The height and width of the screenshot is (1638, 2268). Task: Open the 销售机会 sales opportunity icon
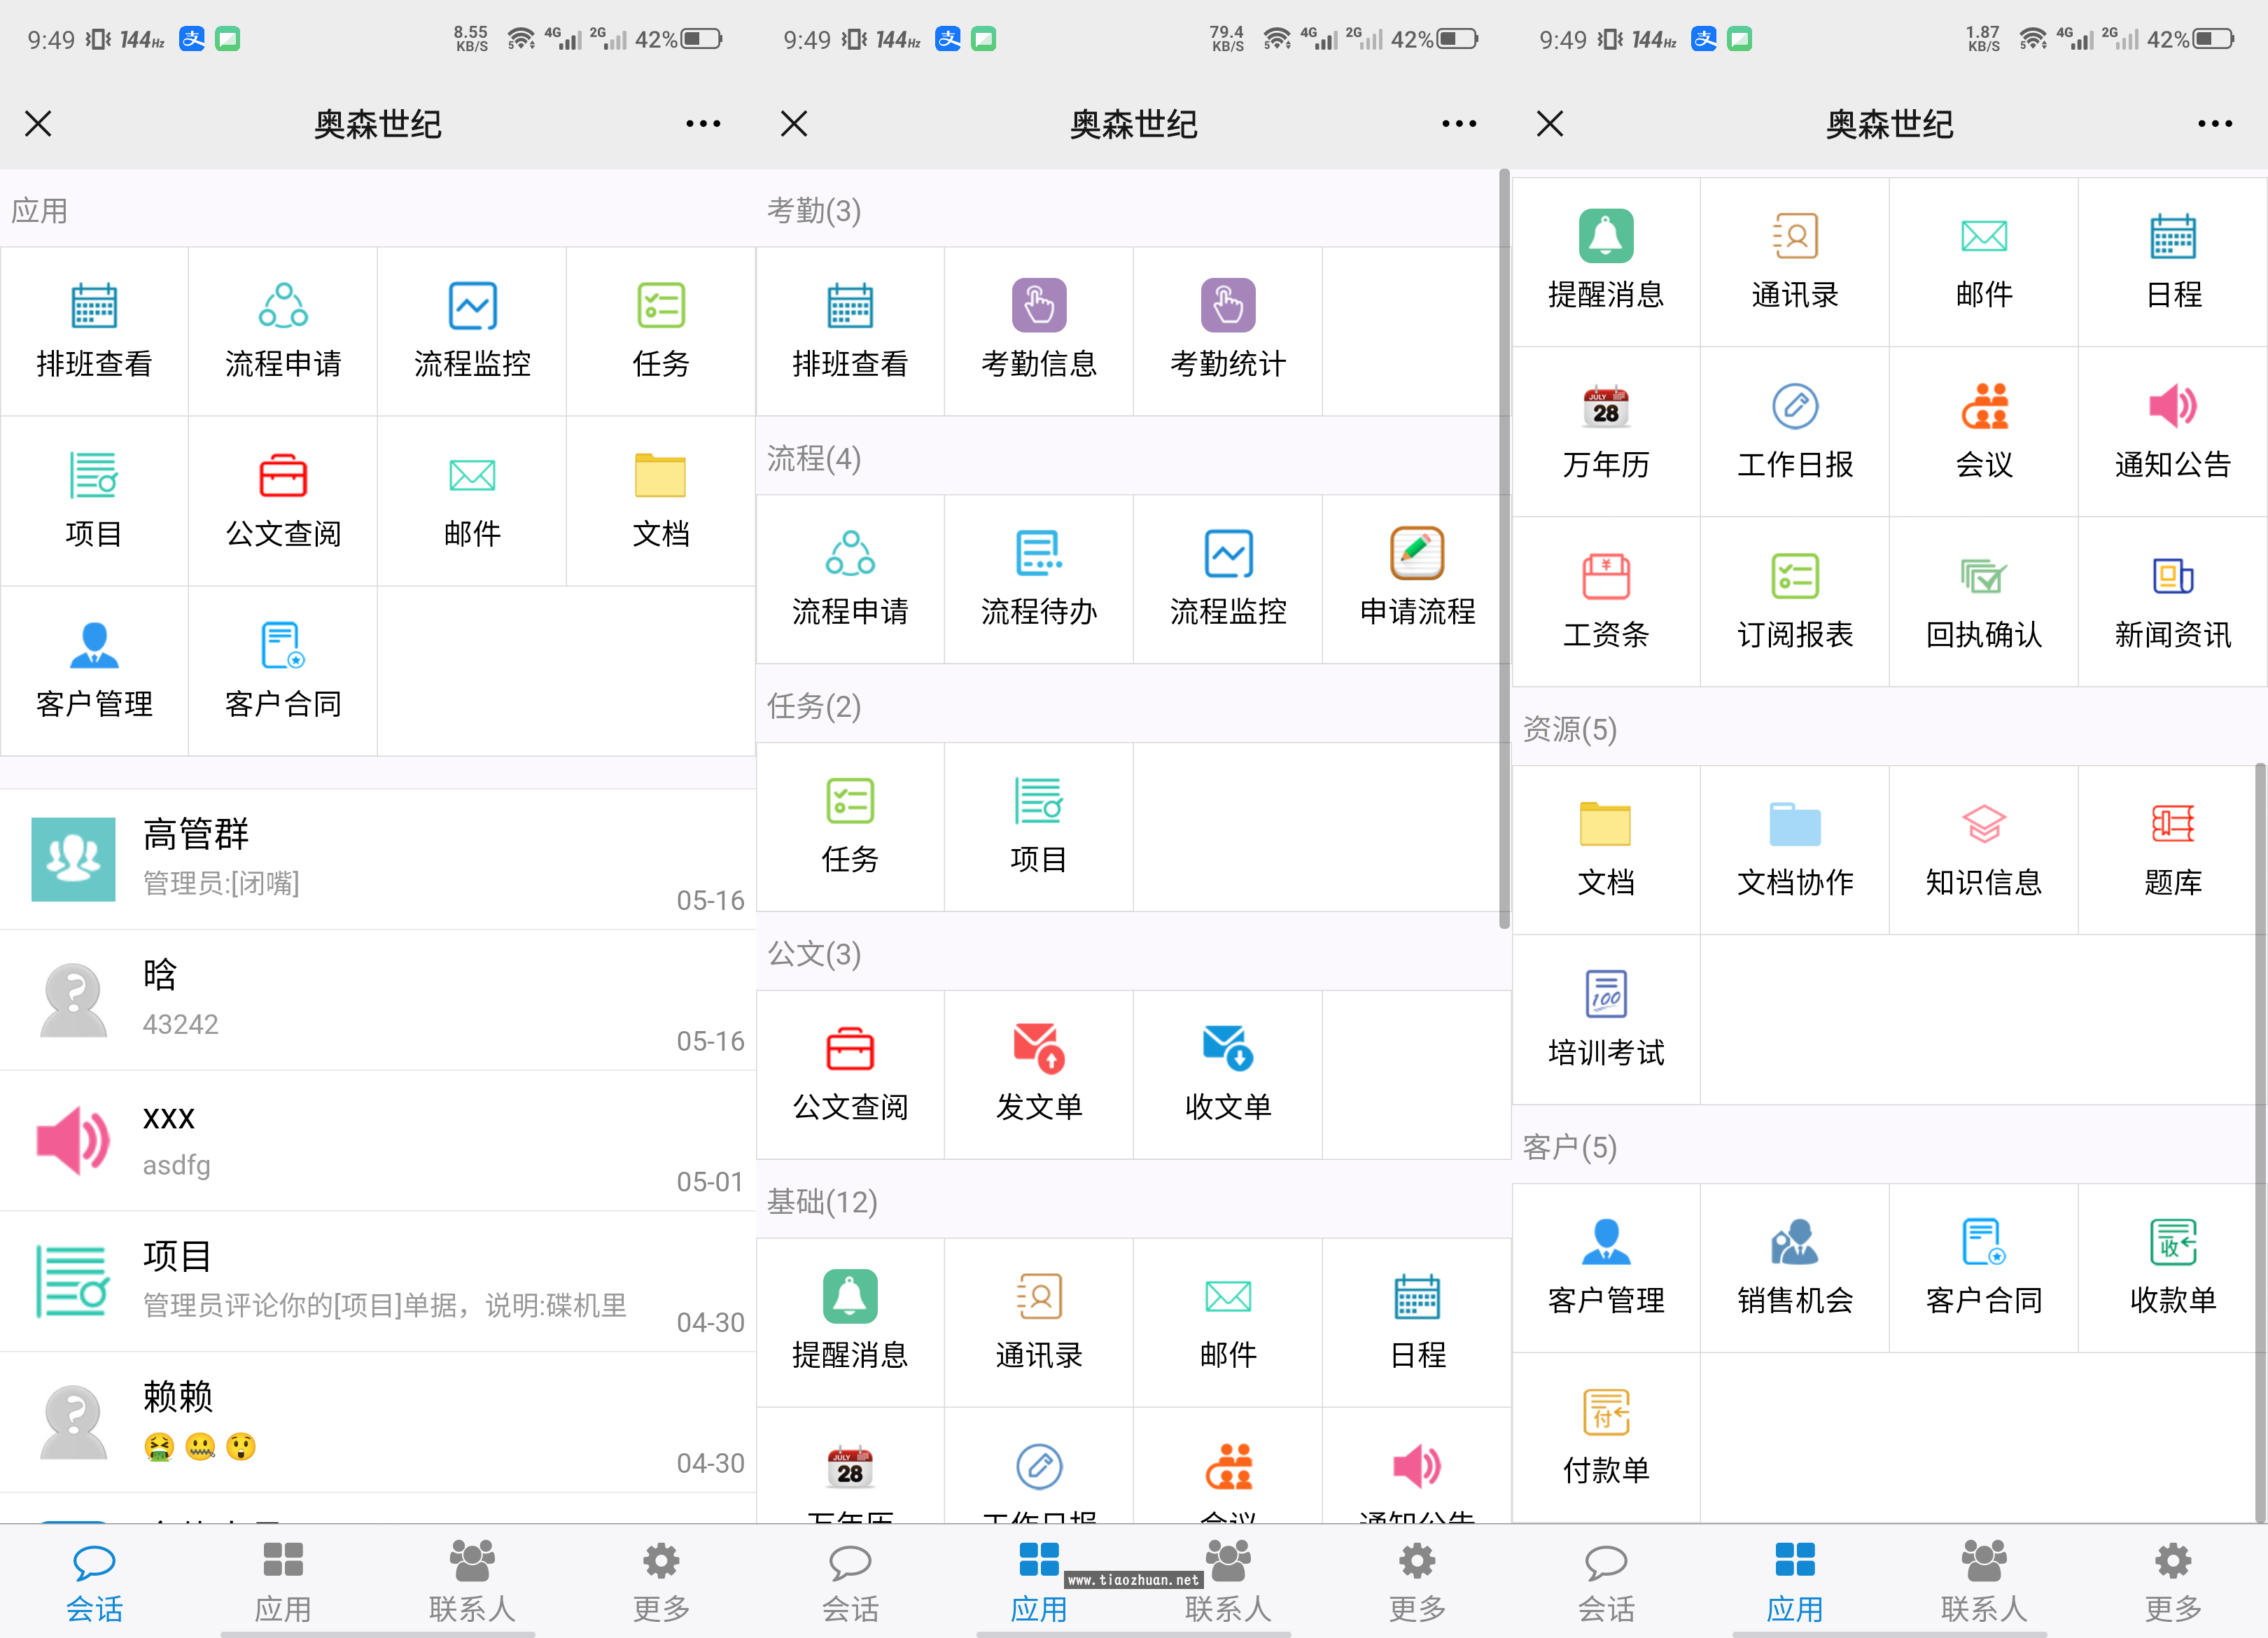[x=1794, y=1266]
